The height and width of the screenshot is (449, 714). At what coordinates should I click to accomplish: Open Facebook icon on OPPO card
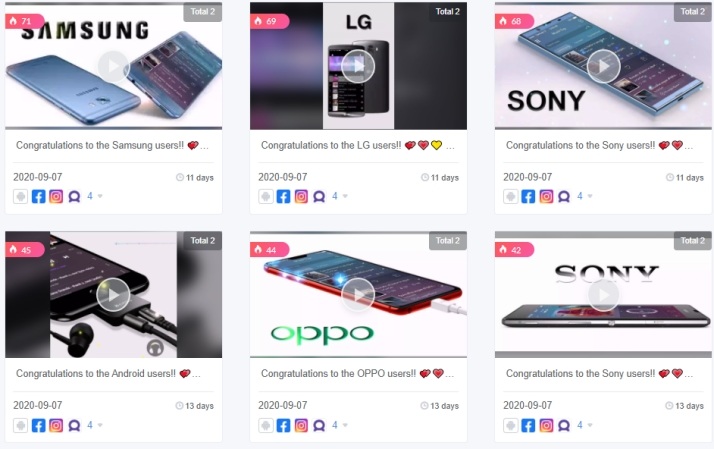pyautogui.click(x=283, y=425)
